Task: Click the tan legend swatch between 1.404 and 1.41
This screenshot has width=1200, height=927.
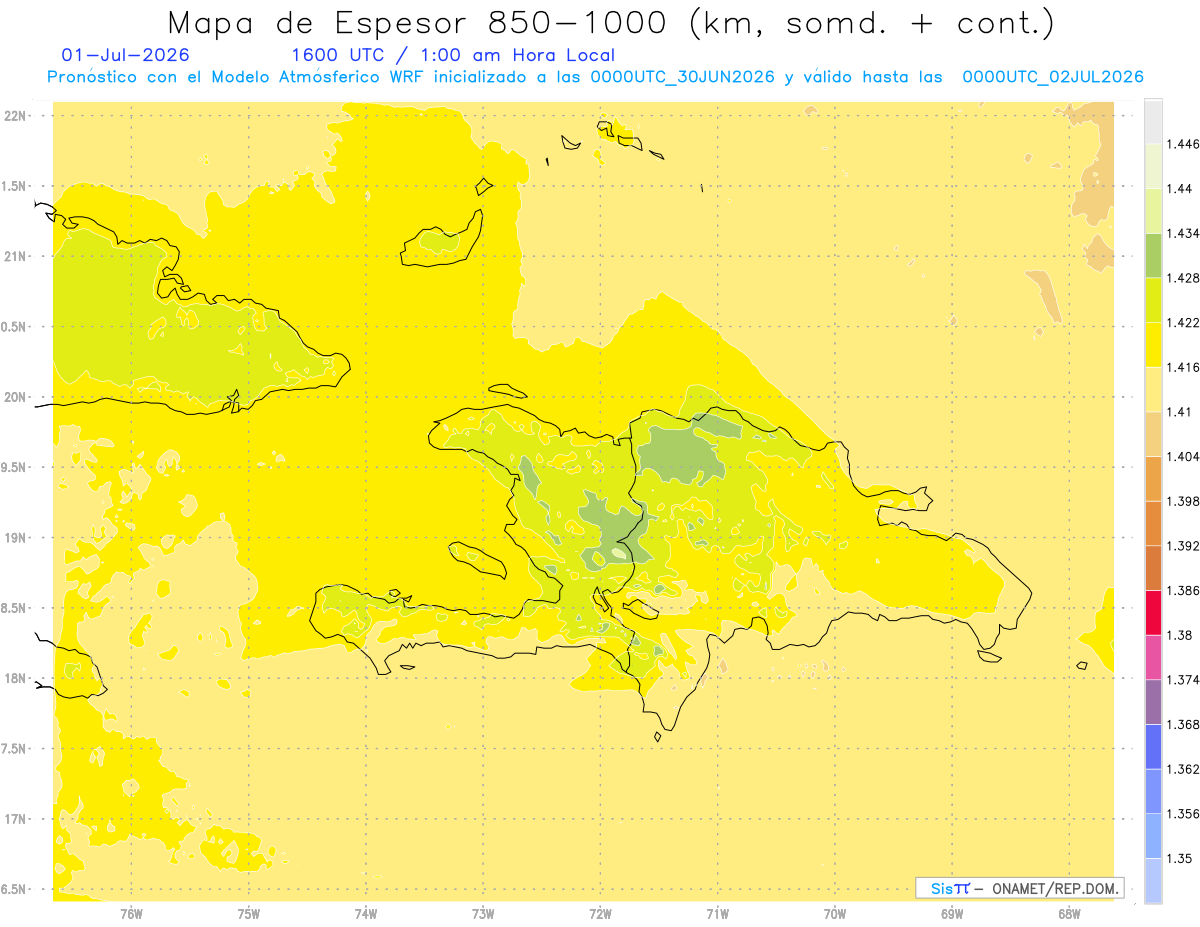Action: click(x=1153, y=433)
